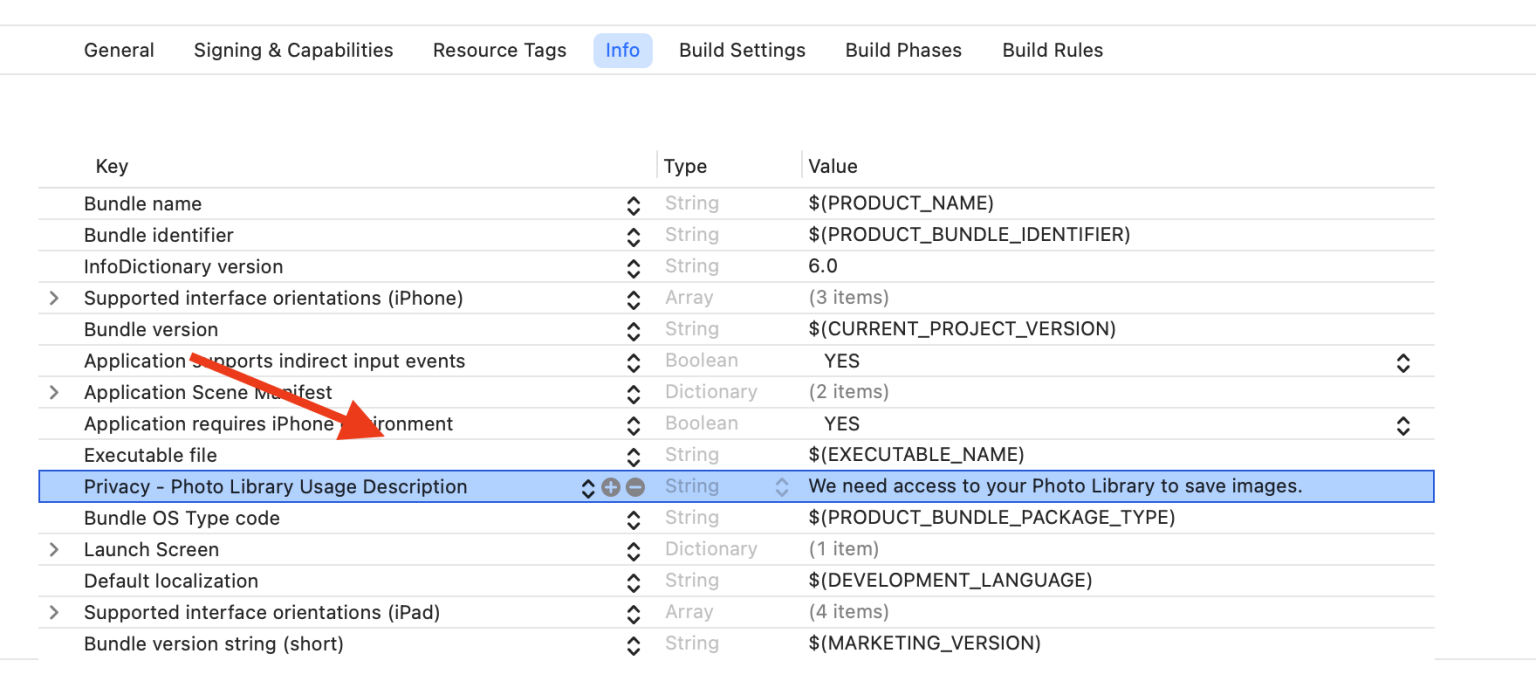The width and height of the screenshot is (1536, 688).
Task: Select the Executable file row
Action: tap(150, 455)
